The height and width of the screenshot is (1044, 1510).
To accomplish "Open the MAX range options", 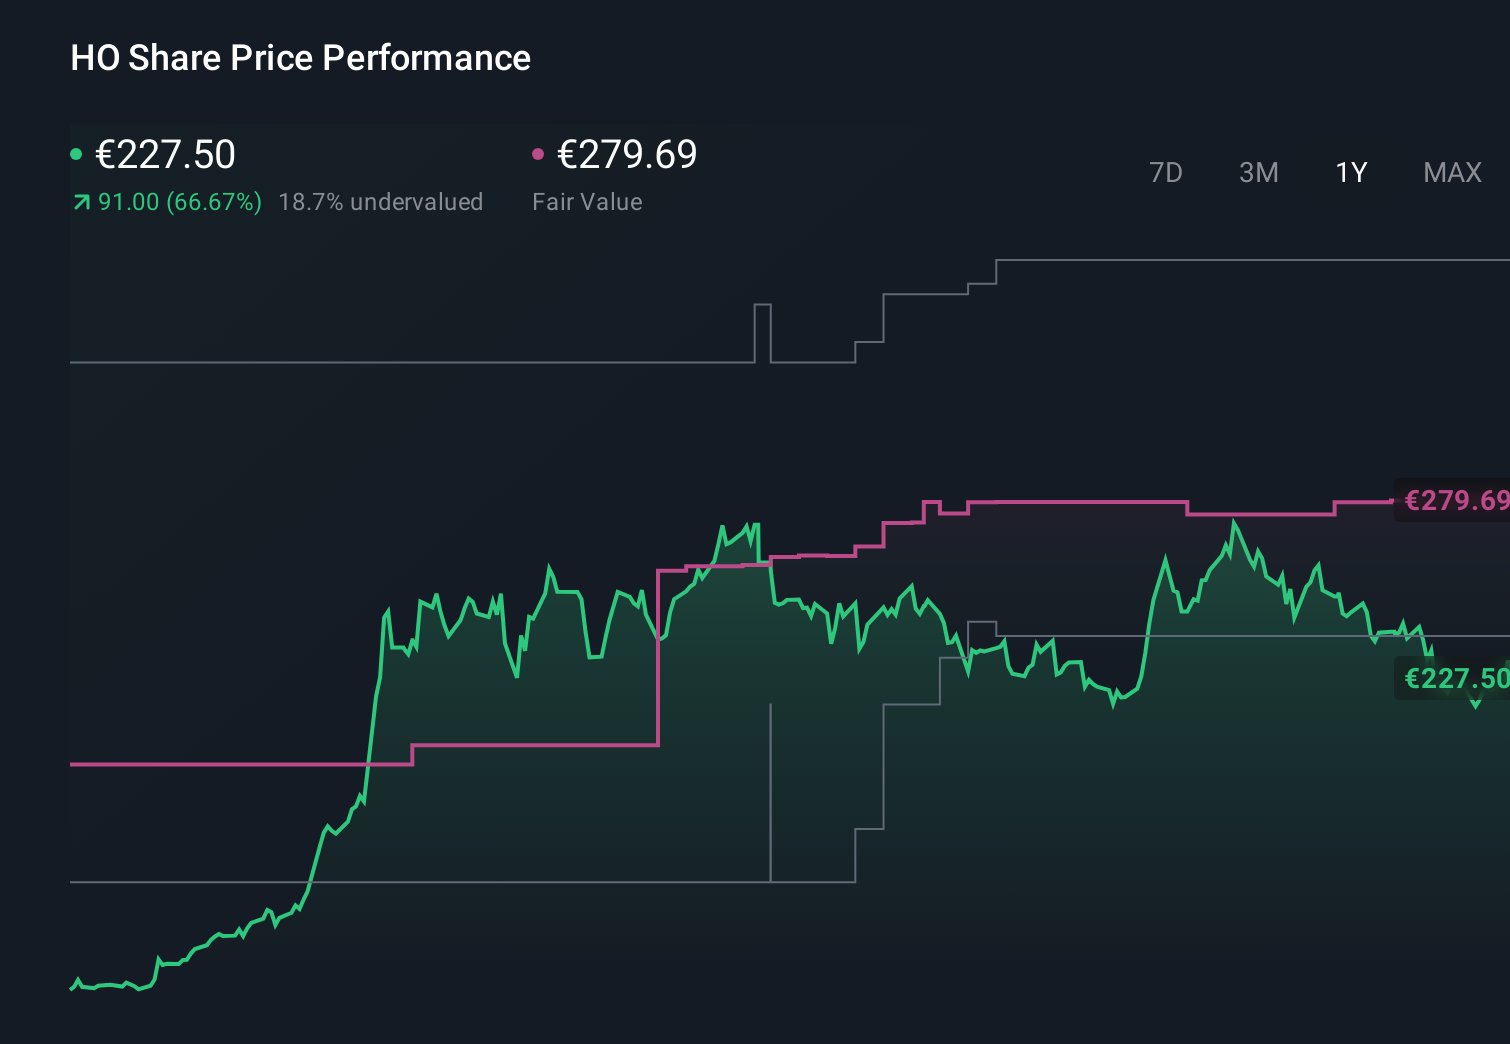I will click(x=1452, y=172).
